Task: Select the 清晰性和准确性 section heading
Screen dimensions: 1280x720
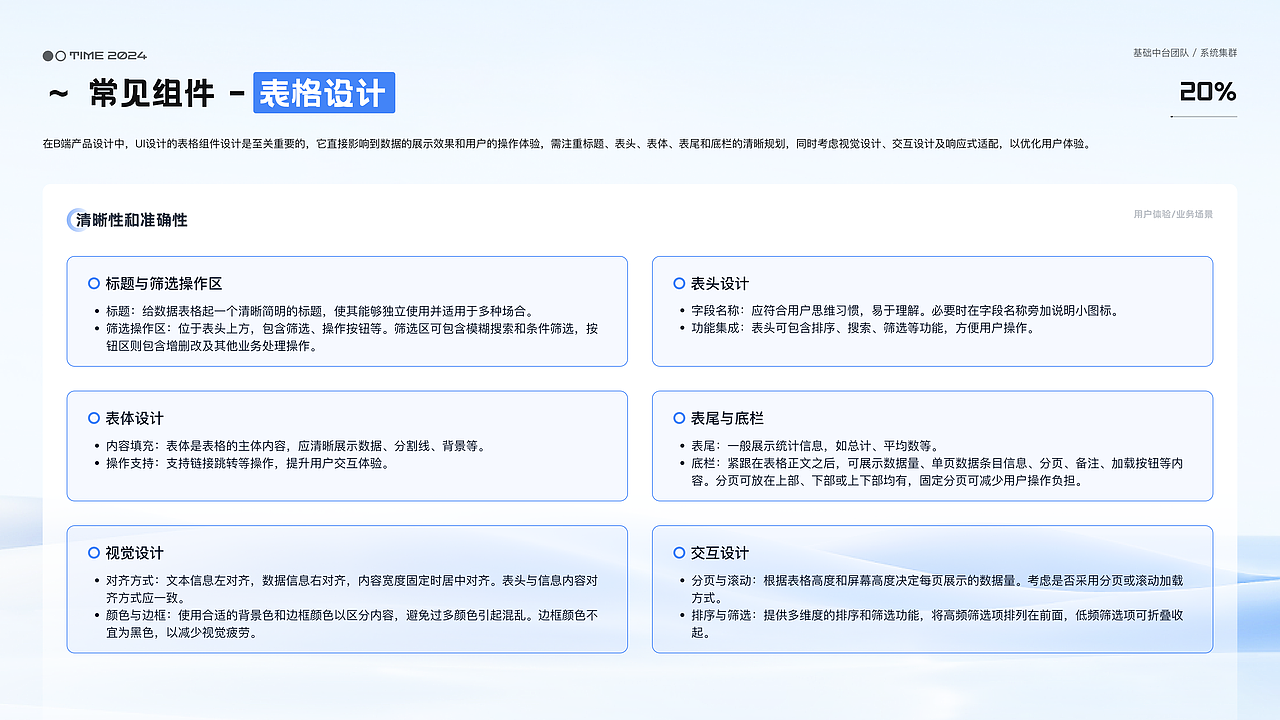Action: 132,220
